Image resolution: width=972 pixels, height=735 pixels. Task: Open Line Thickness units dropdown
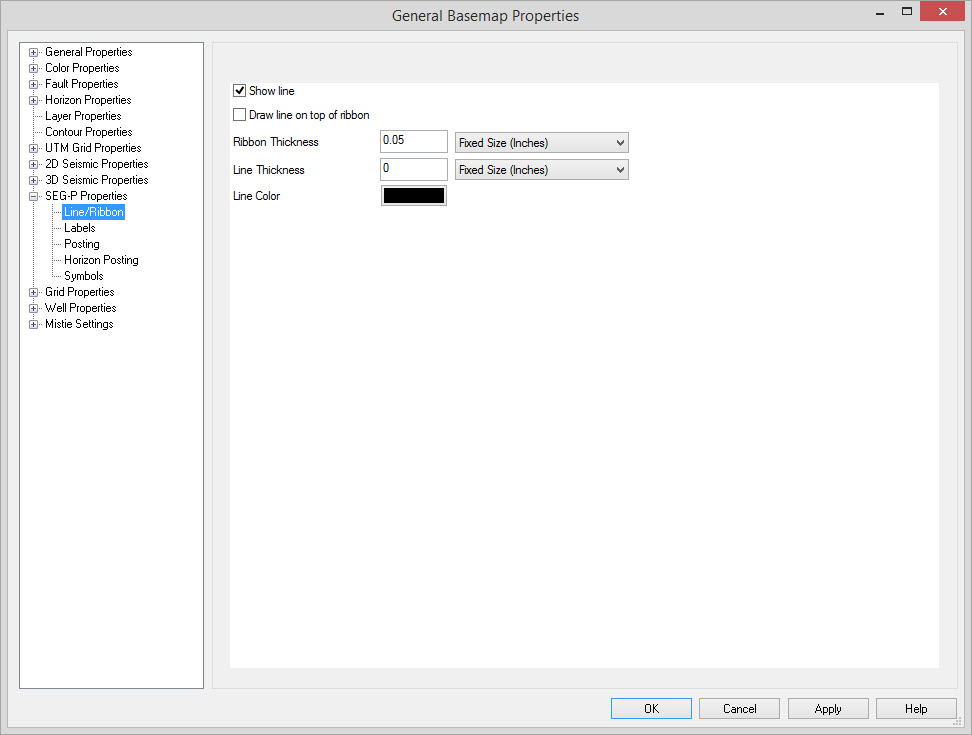coord(541,170)
